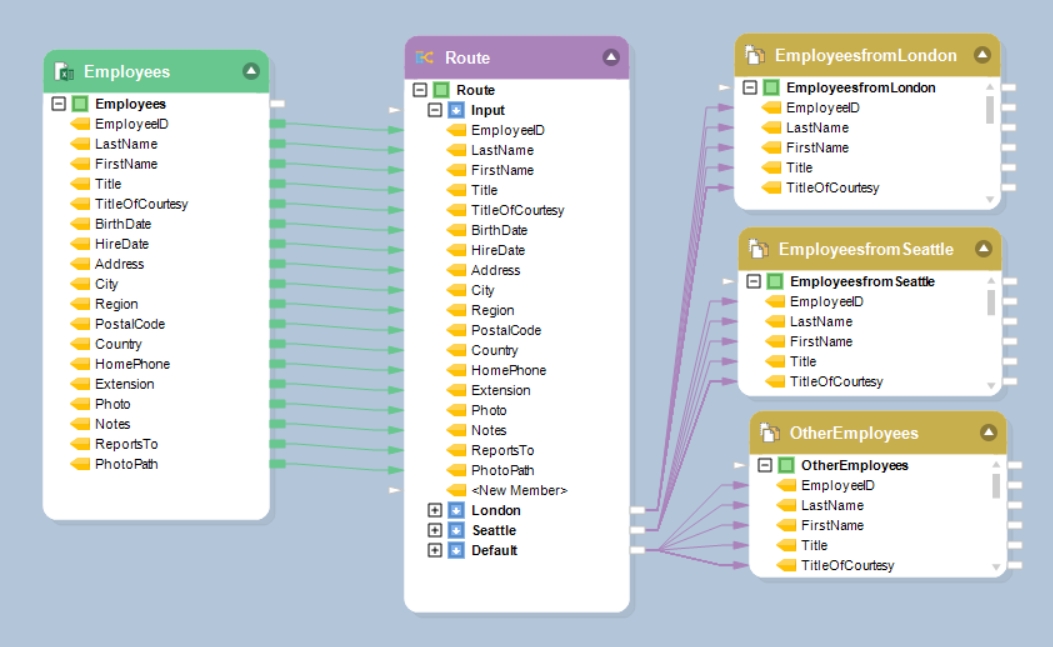
Task: Click field icon next to LastName in EmployeesfromSeattle
Action: pos(775,321)
